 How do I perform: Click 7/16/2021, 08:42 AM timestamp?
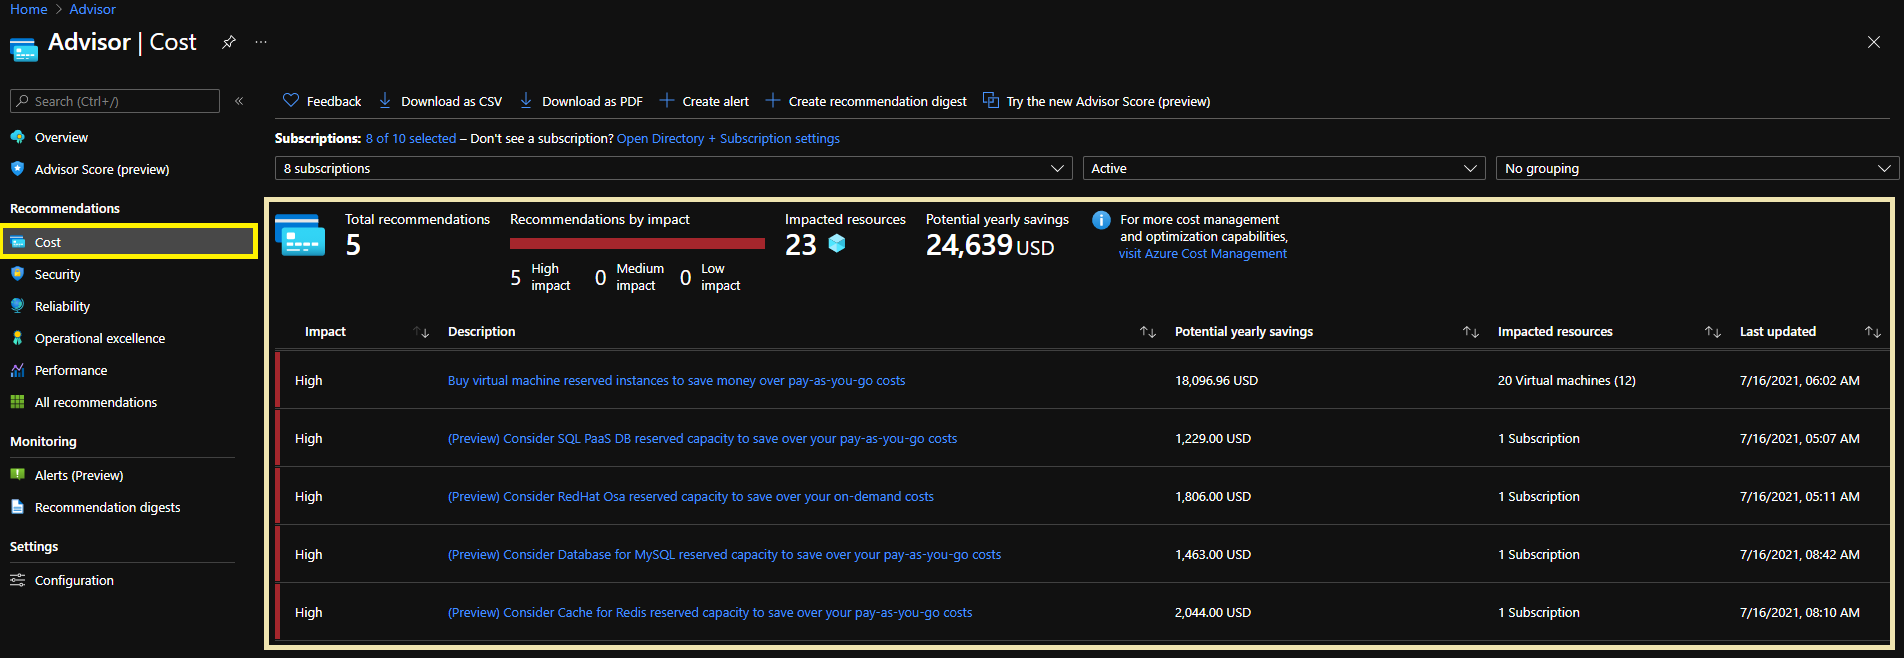click(1800, 555)
